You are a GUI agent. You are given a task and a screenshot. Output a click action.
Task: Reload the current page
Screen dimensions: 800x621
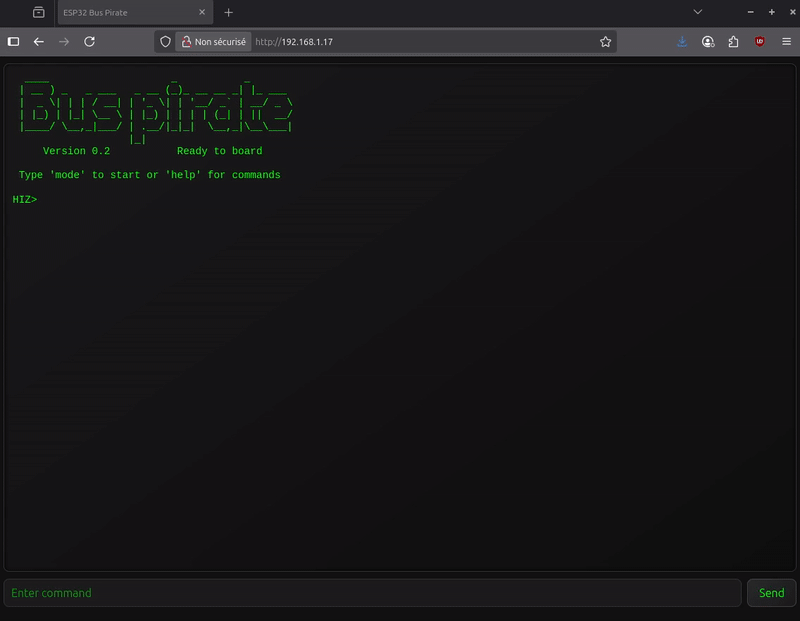click(89, 42)
